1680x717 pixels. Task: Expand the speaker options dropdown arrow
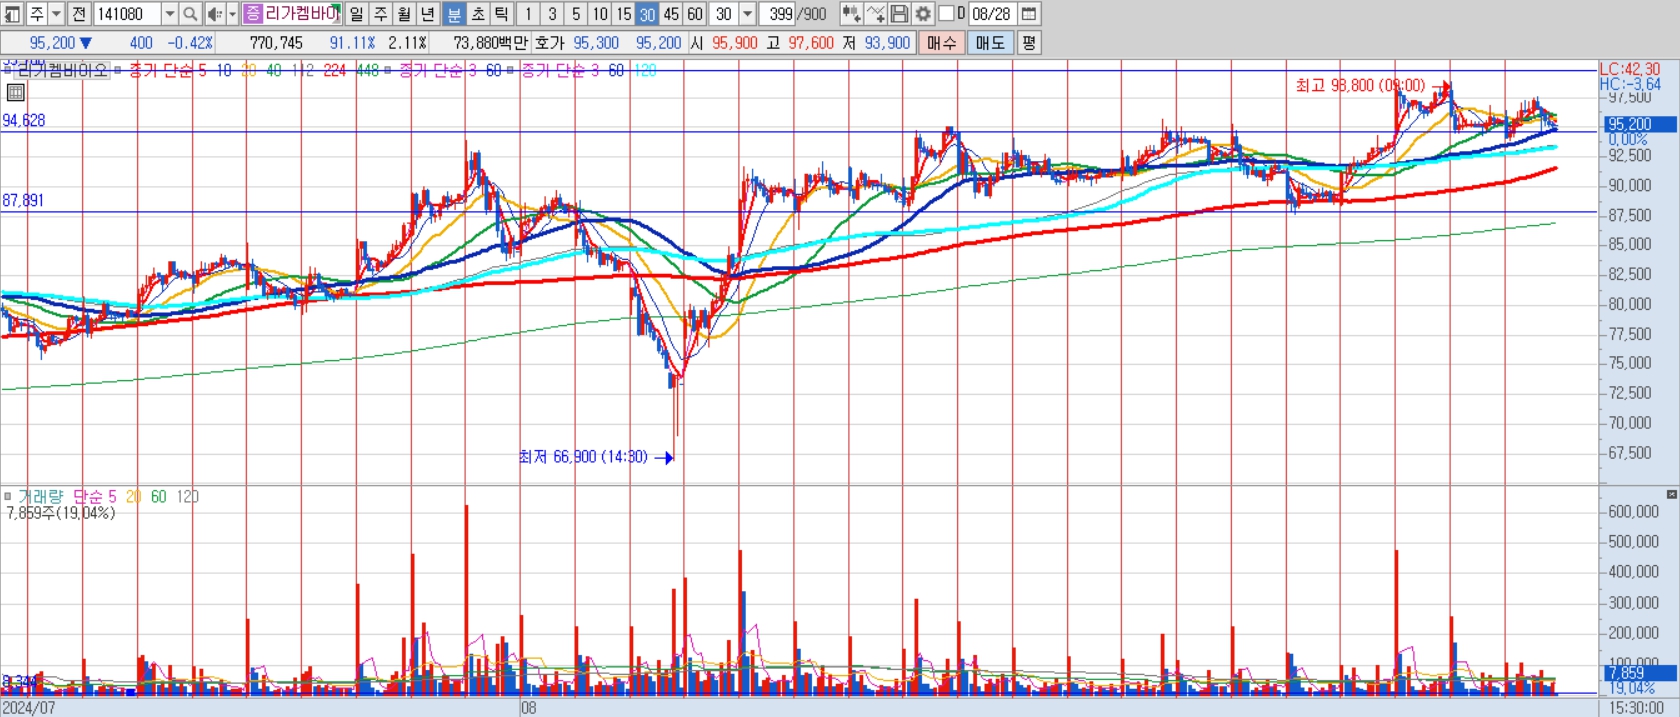click(x=232, y=14)
